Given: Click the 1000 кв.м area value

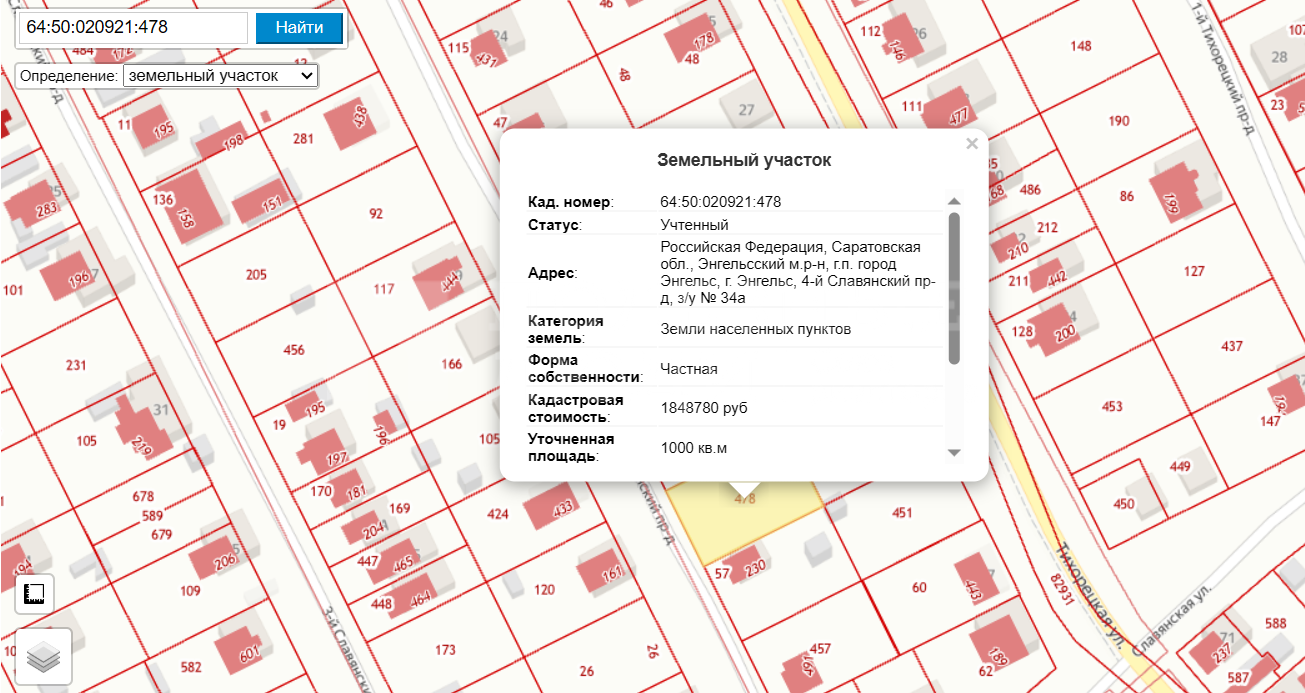Looking at the screenshot, I should coord(694,447).
